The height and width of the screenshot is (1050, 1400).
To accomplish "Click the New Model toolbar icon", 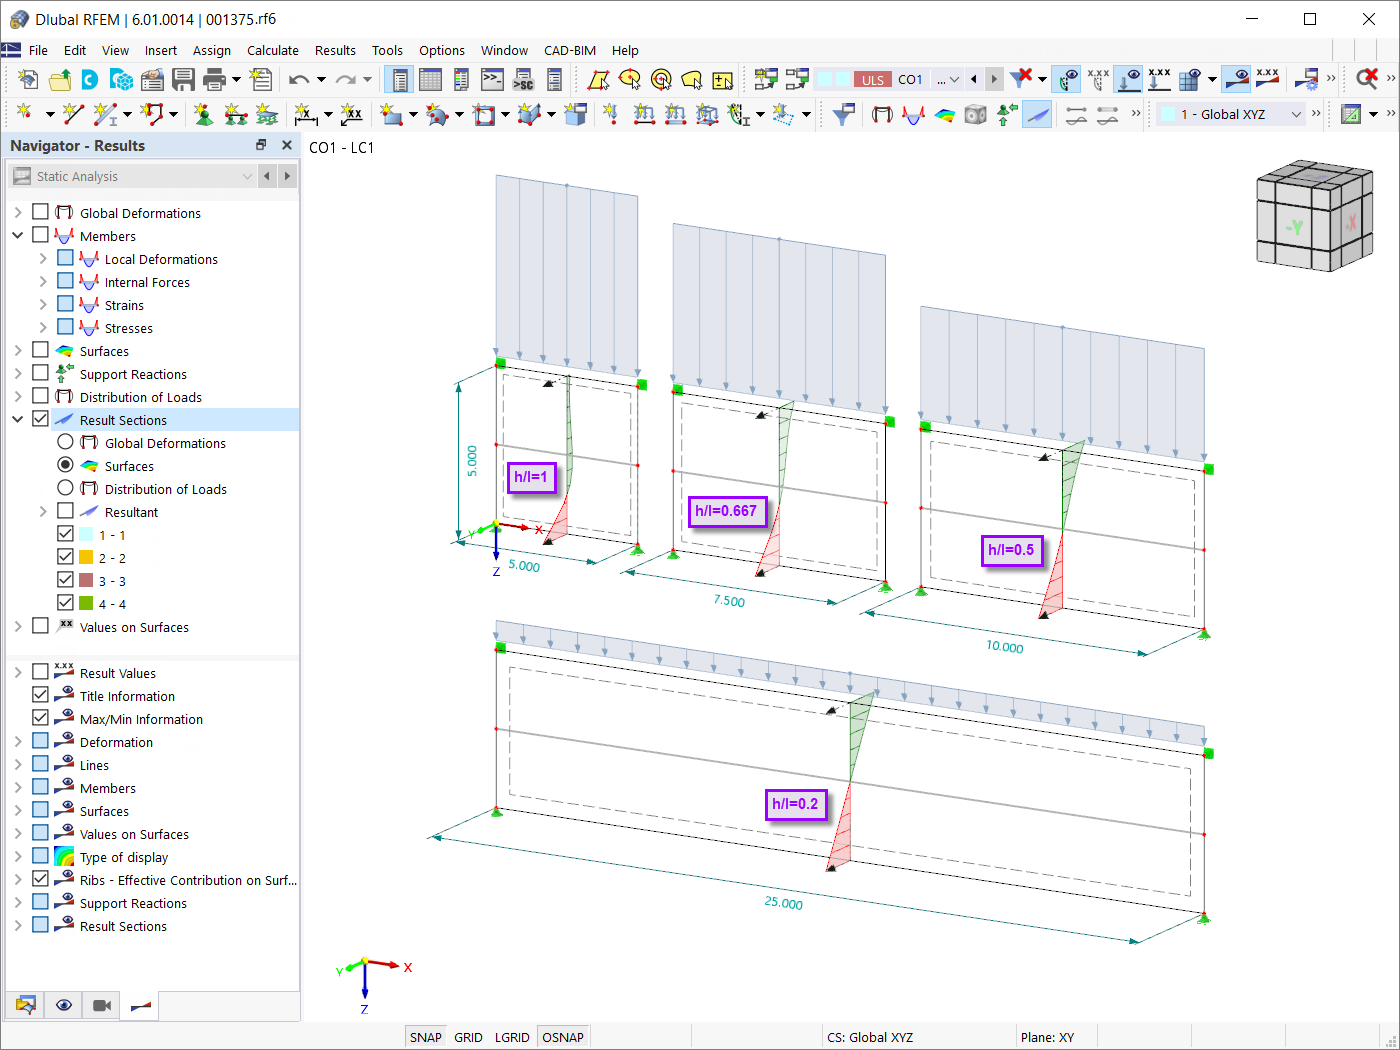I will (x=28, y=79).
